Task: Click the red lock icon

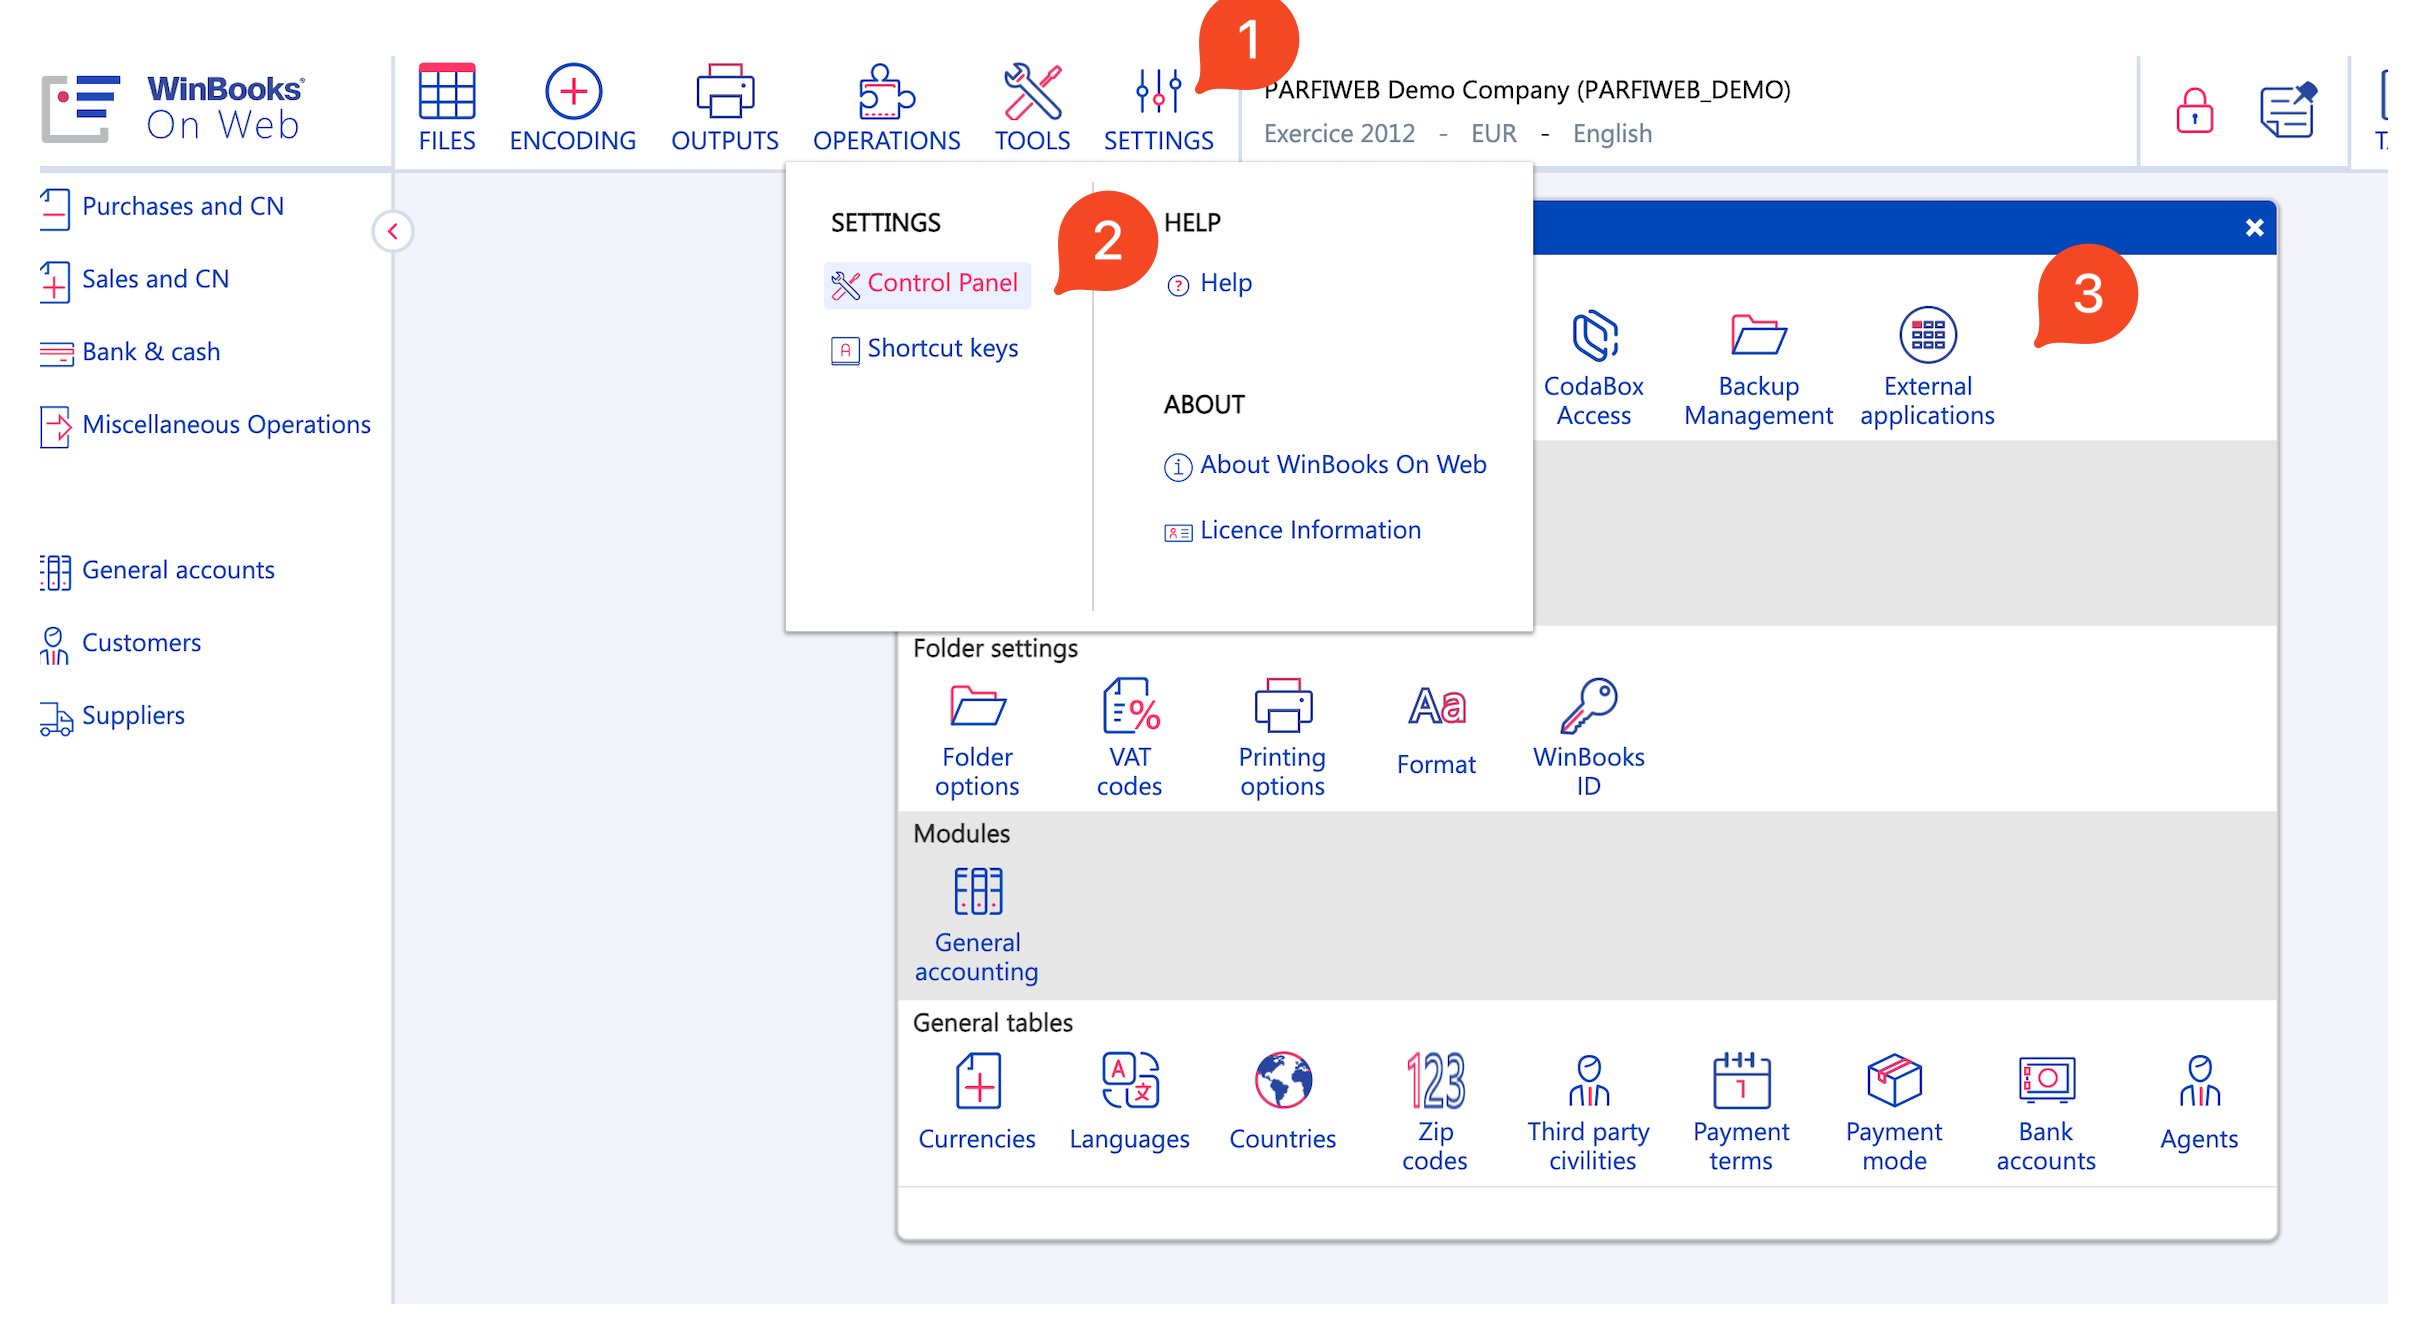Action: 2194,110
